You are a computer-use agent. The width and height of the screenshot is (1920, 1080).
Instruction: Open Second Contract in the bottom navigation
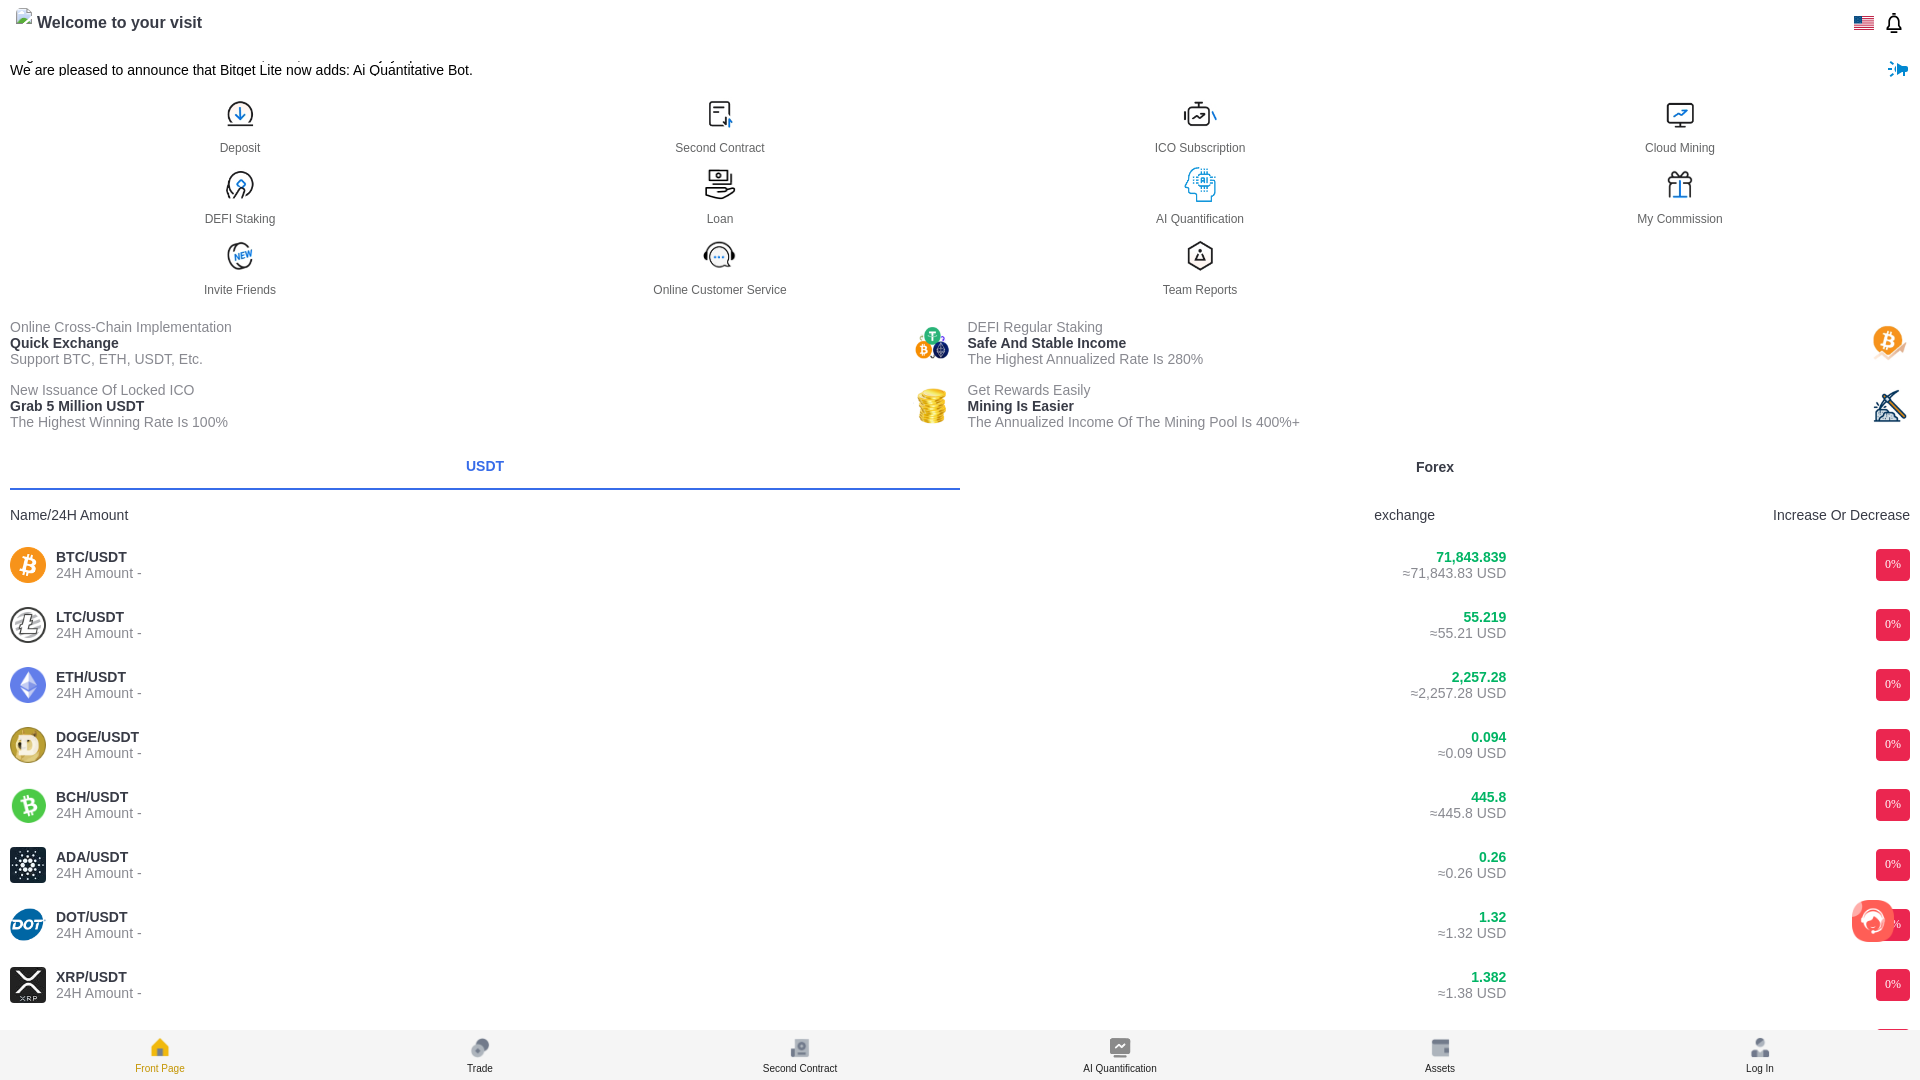[800, 1055]
